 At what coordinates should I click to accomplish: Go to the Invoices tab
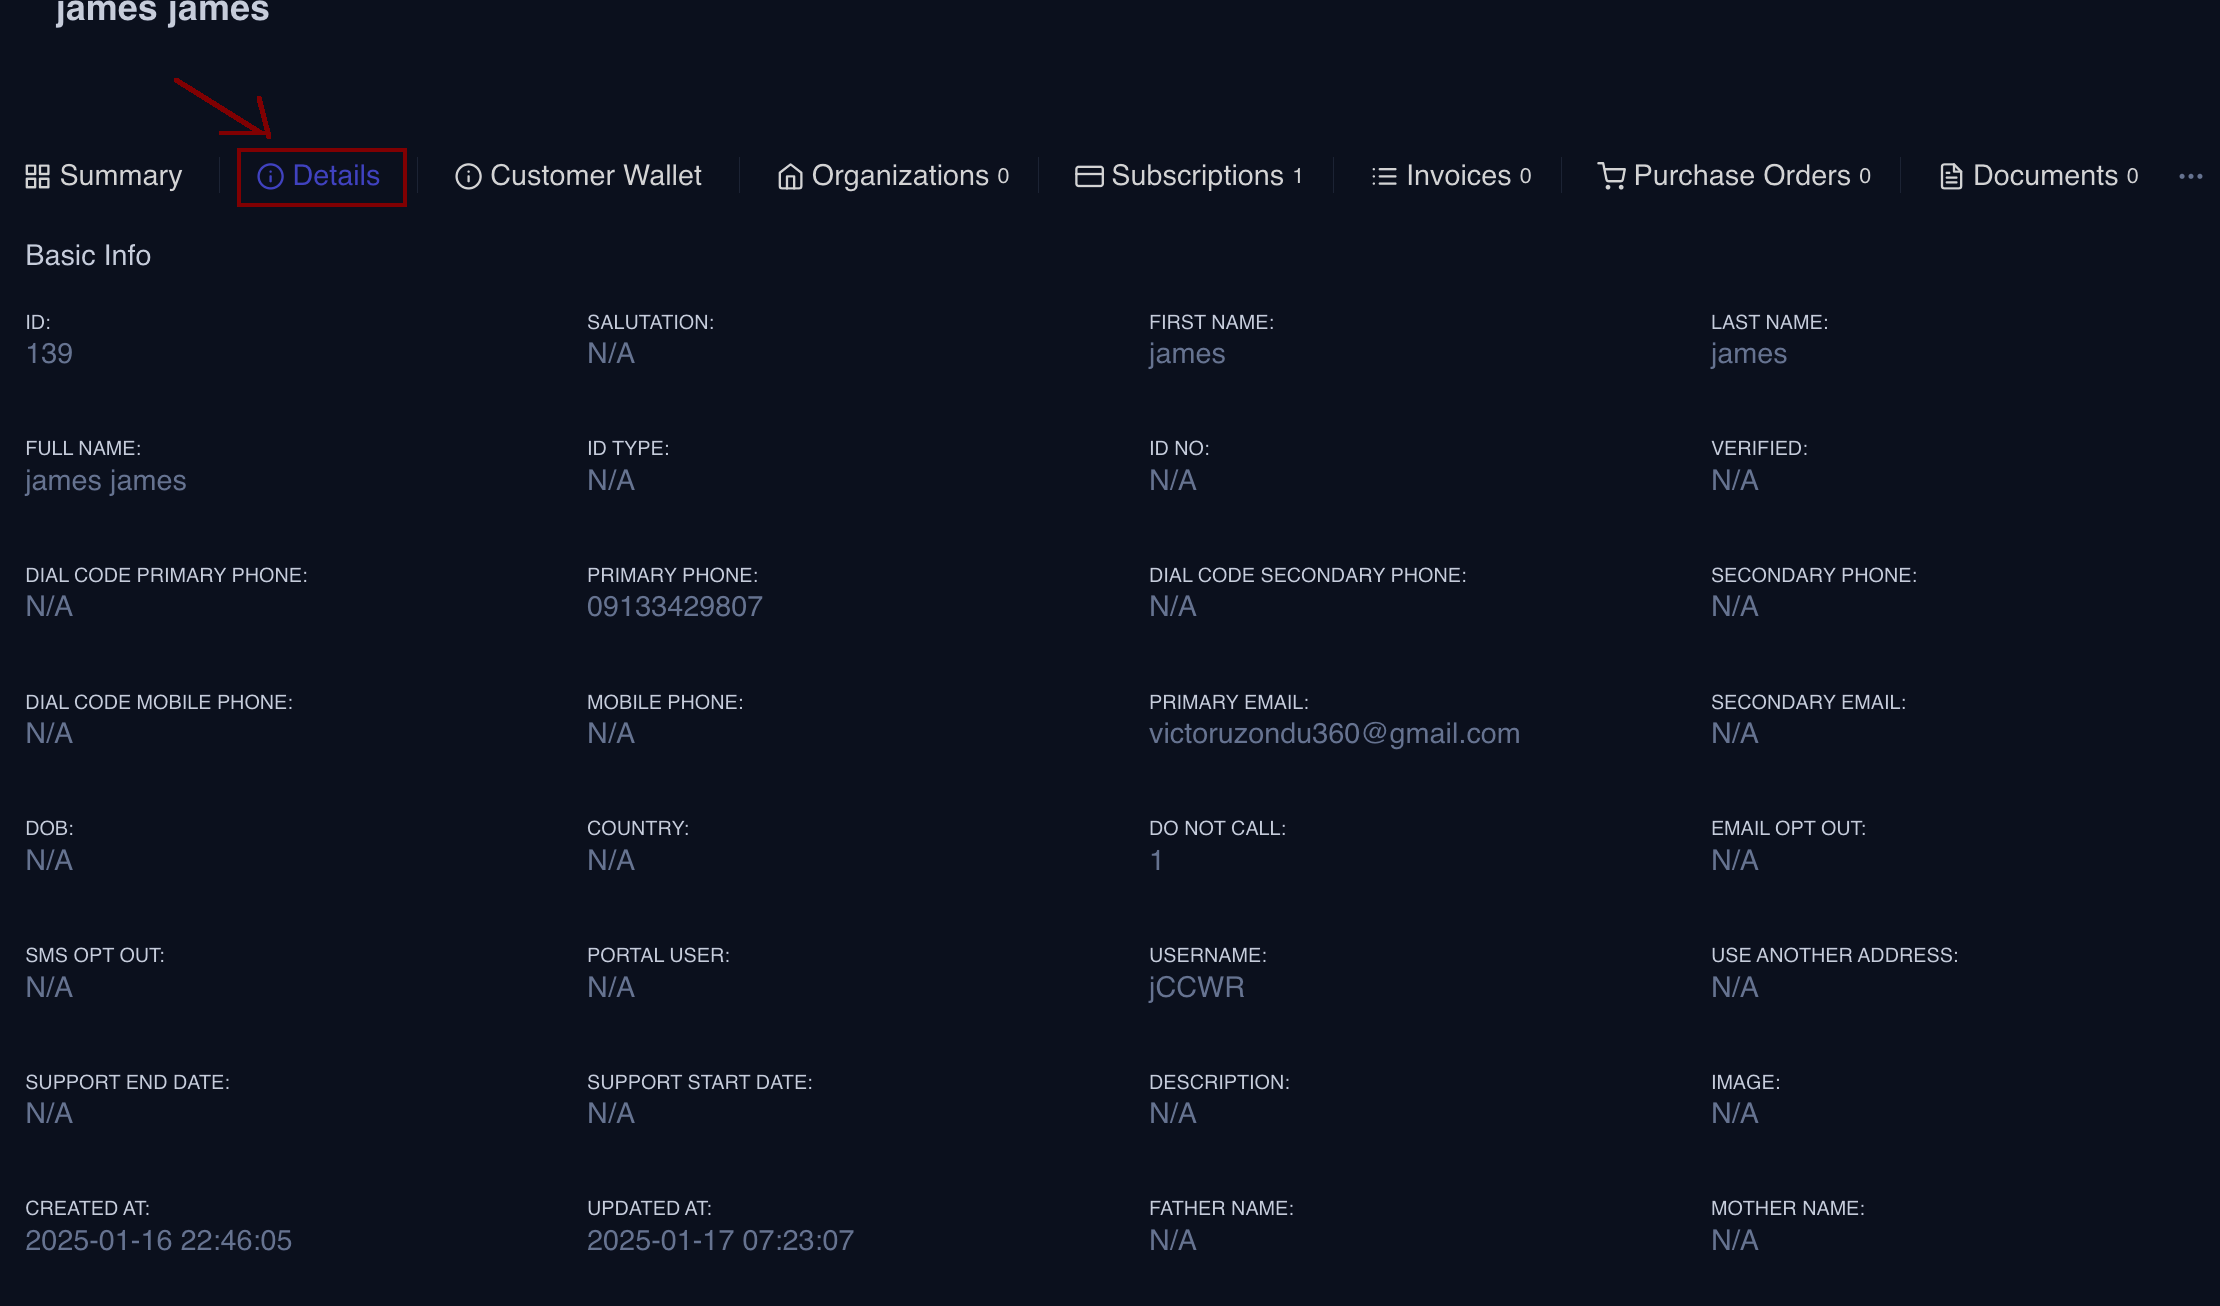pos(1458,176)
